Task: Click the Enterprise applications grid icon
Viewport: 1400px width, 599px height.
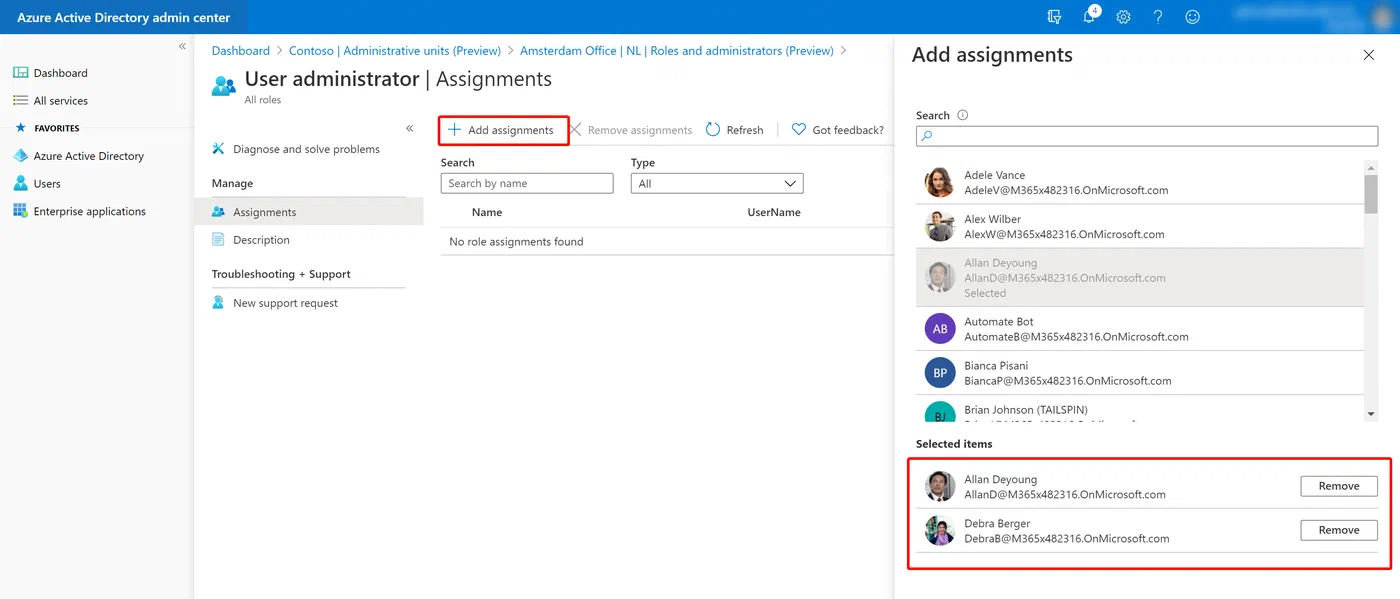Action: click(x=20, y=211)
